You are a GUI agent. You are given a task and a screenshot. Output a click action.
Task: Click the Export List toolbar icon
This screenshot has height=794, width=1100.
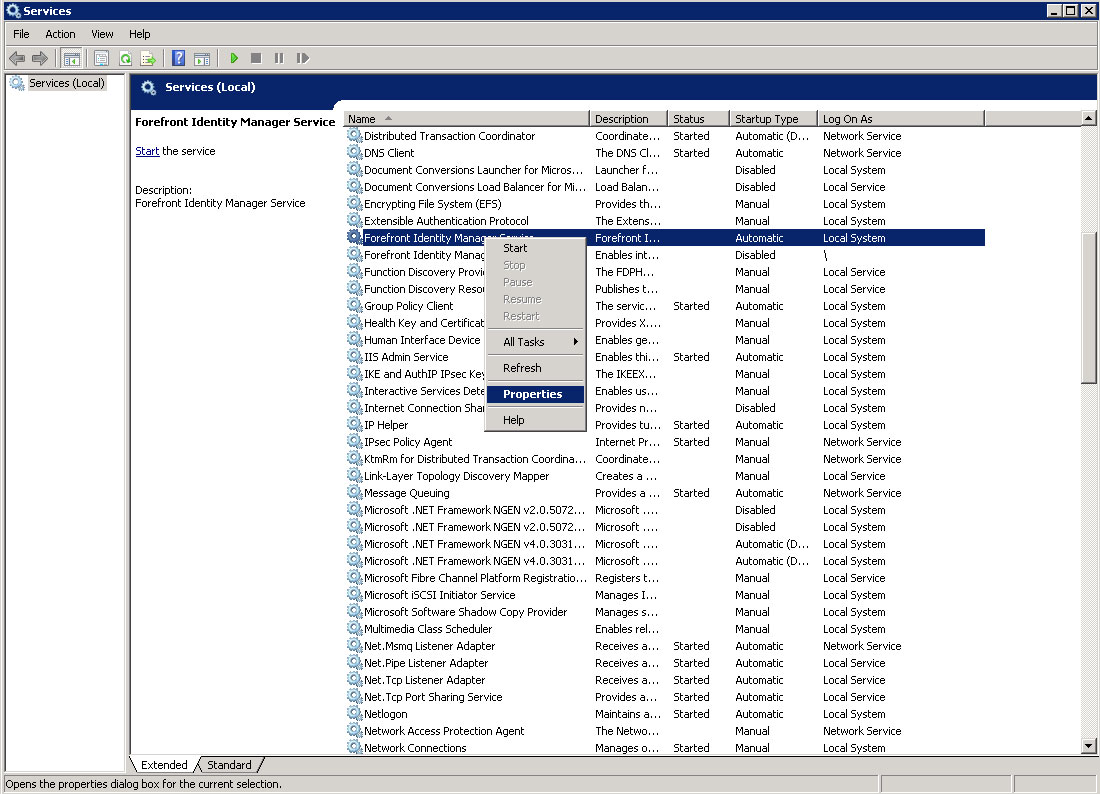pos(148,58)
